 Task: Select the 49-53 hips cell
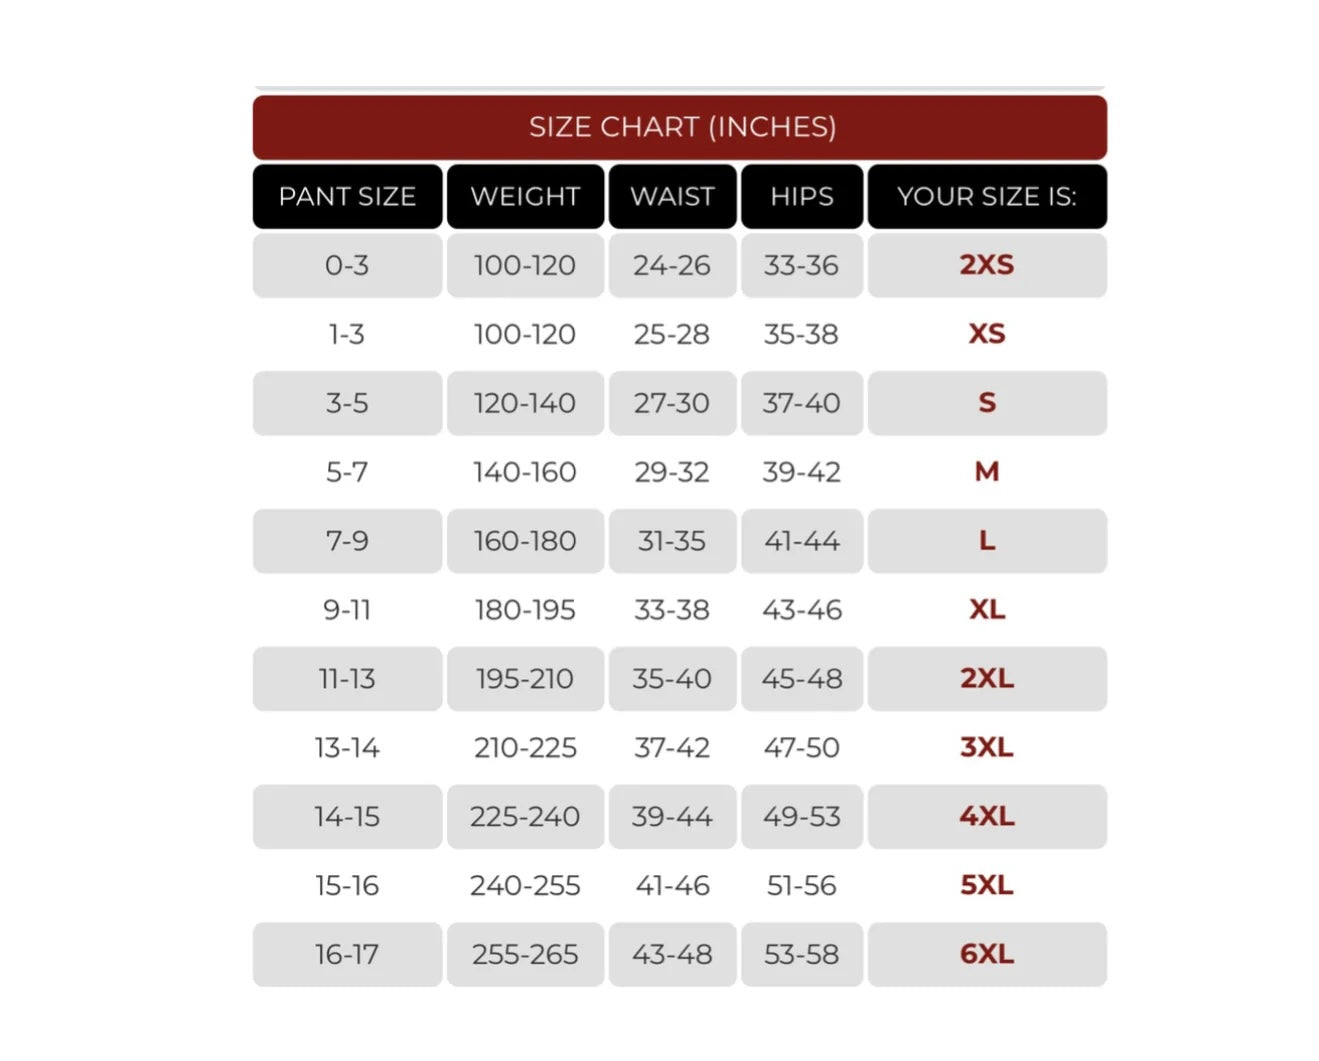(x=801, y=817)
